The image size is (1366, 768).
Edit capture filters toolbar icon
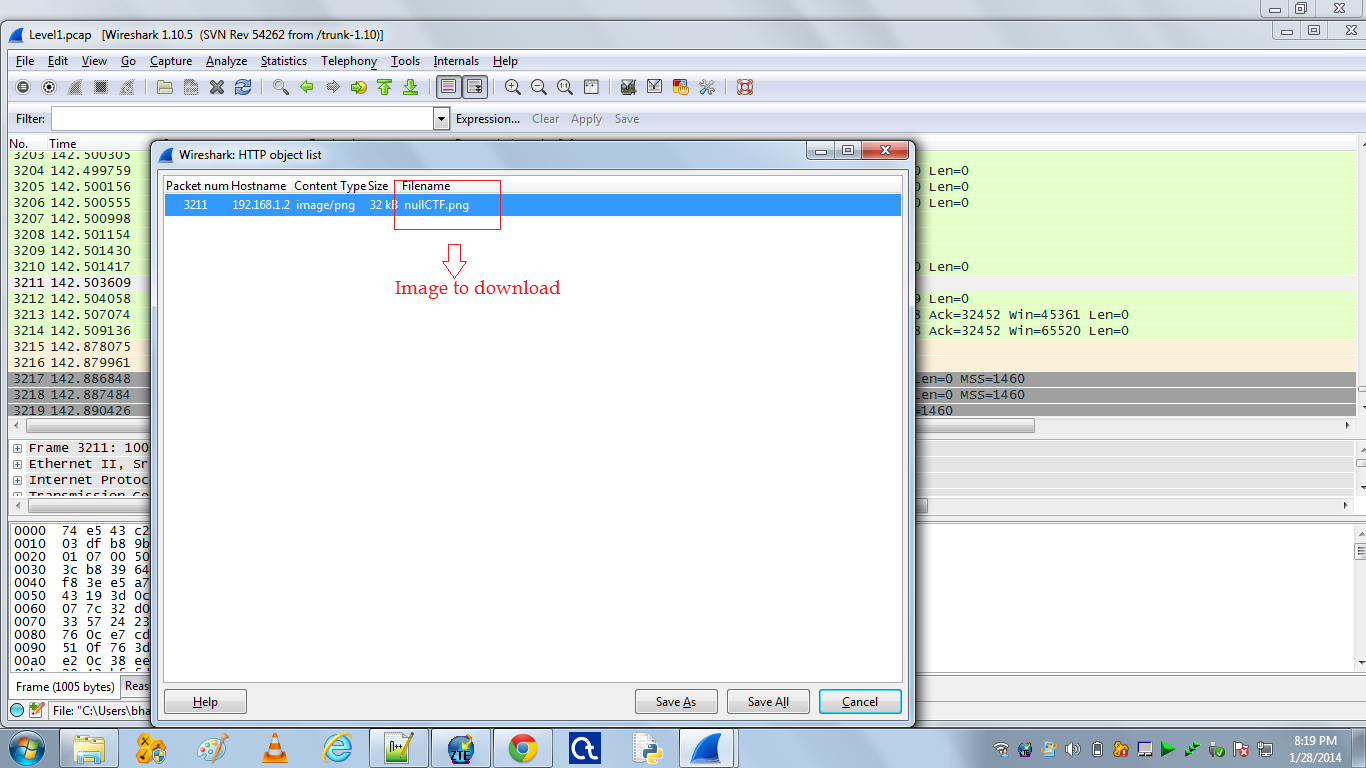[629, 87]
